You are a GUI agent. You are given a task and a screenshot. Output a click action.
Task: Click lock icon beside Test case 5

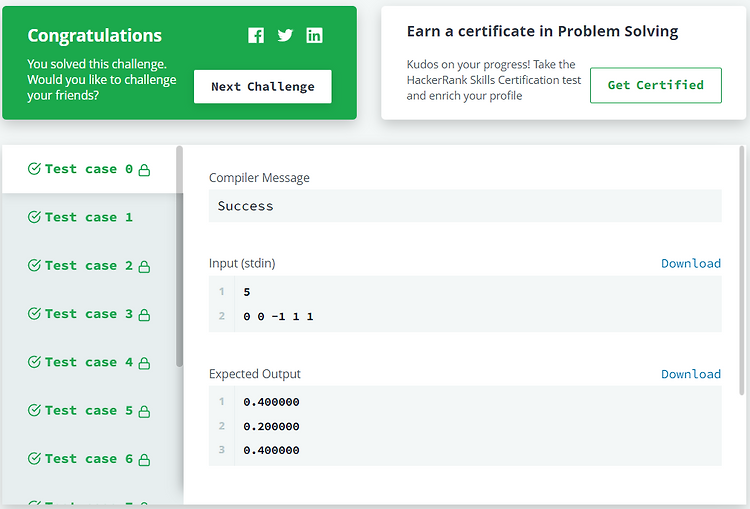pos(144,411)
